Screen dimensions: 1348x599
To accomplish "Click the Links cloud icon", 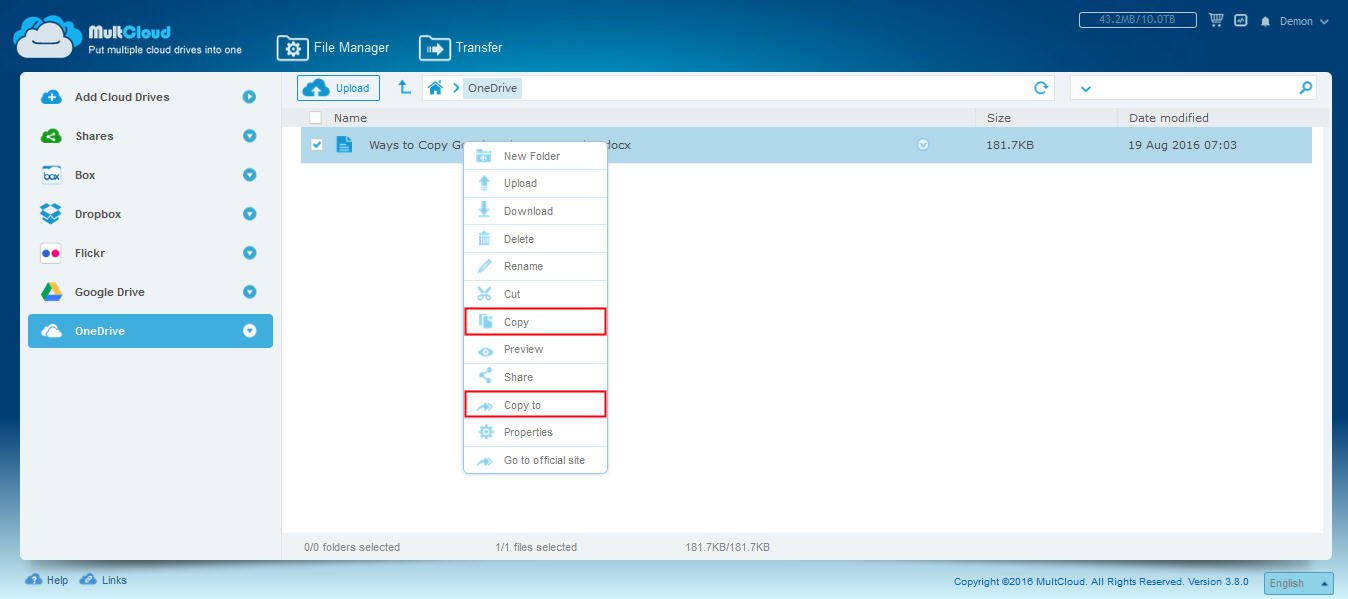I will (88, 580).
